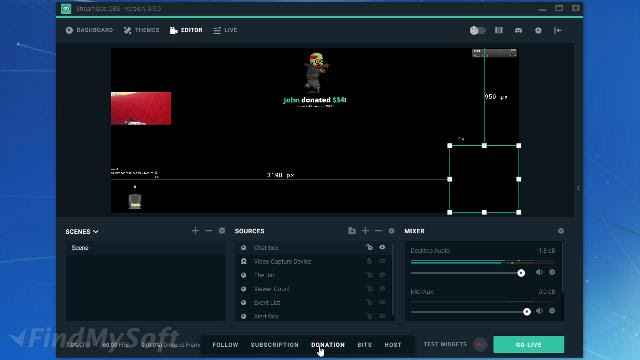Click the logout arrow icon
Screen dimensions: 640x360
[558, 30]
